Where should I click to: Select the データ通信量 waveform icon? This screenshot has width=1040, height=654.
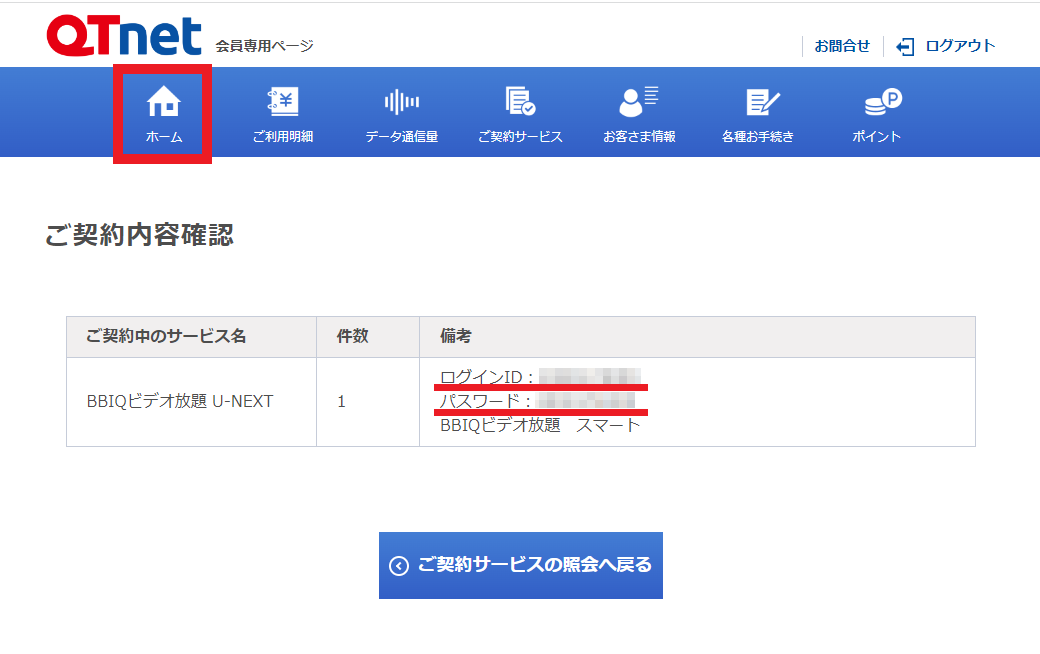(x=401, y=101)
